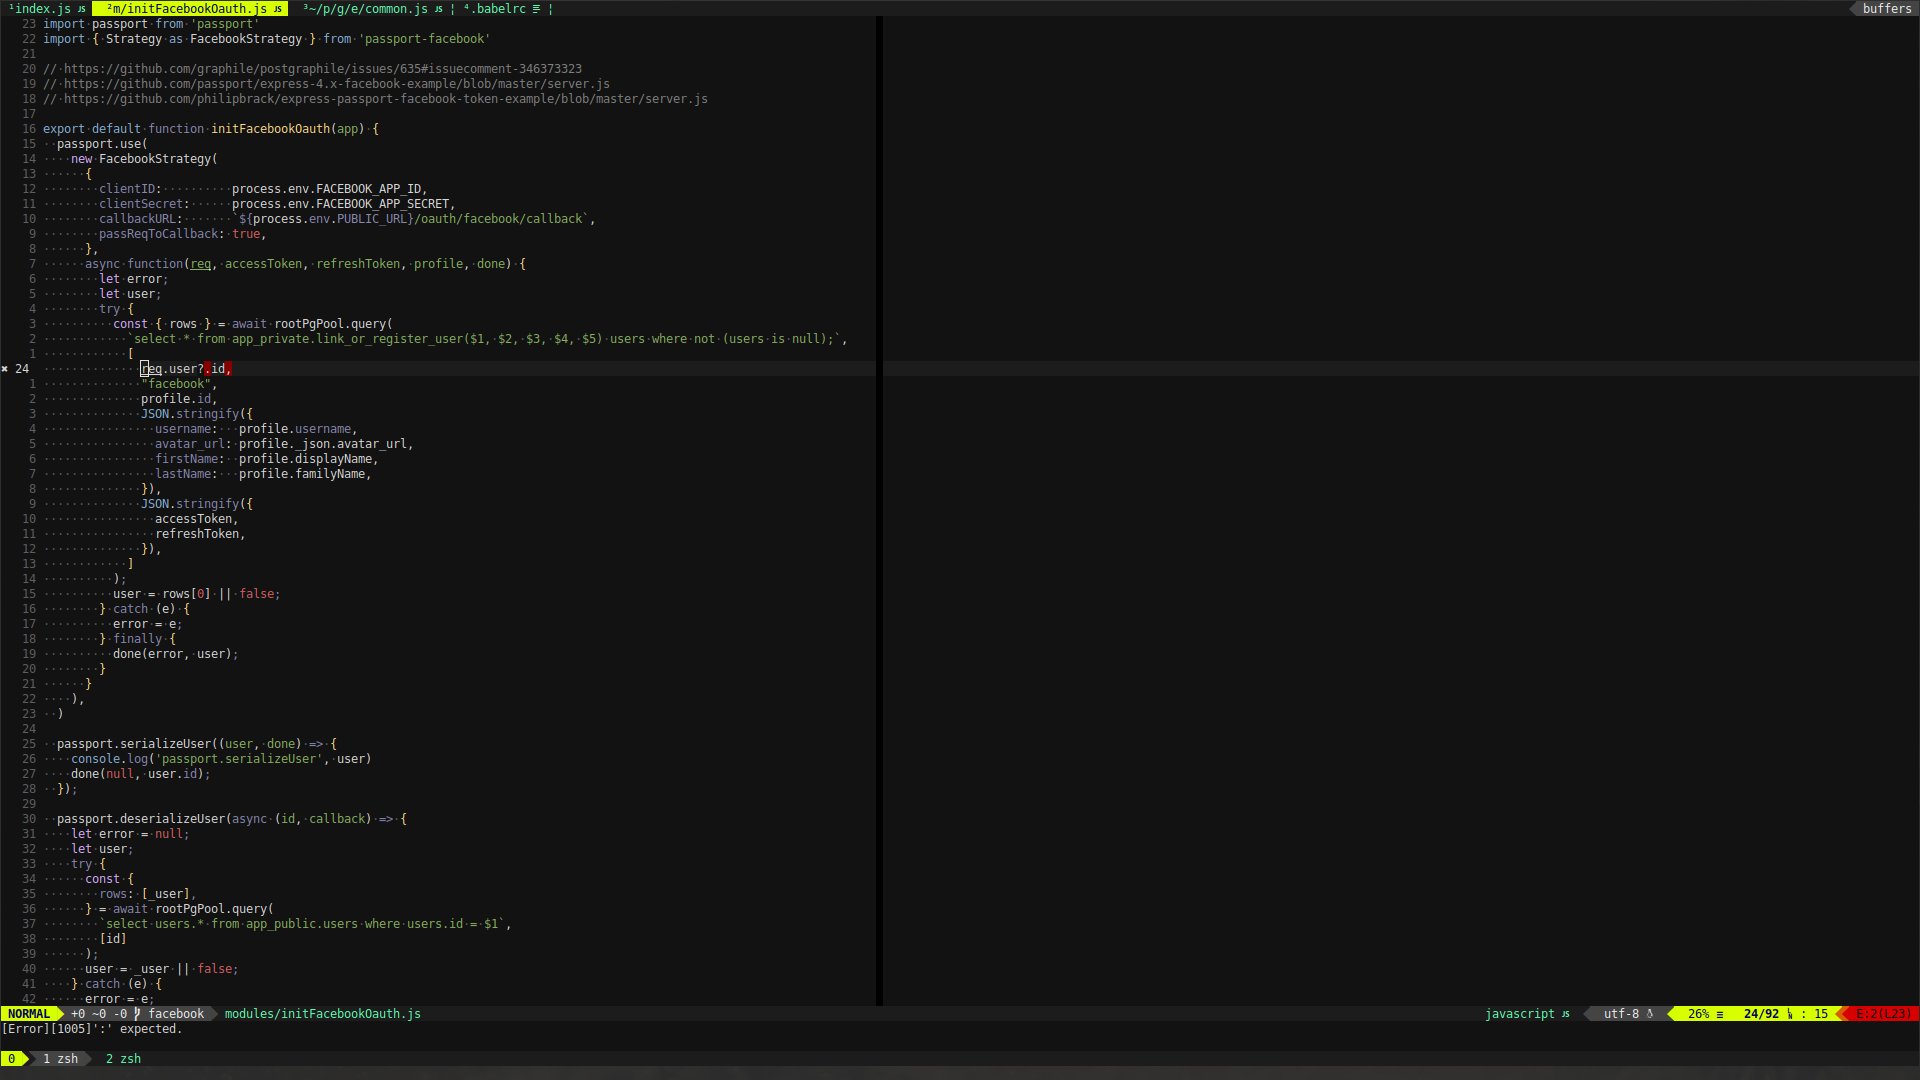
Task: Click highlighted line 24 containing req.user?.id
Action: 185,368
